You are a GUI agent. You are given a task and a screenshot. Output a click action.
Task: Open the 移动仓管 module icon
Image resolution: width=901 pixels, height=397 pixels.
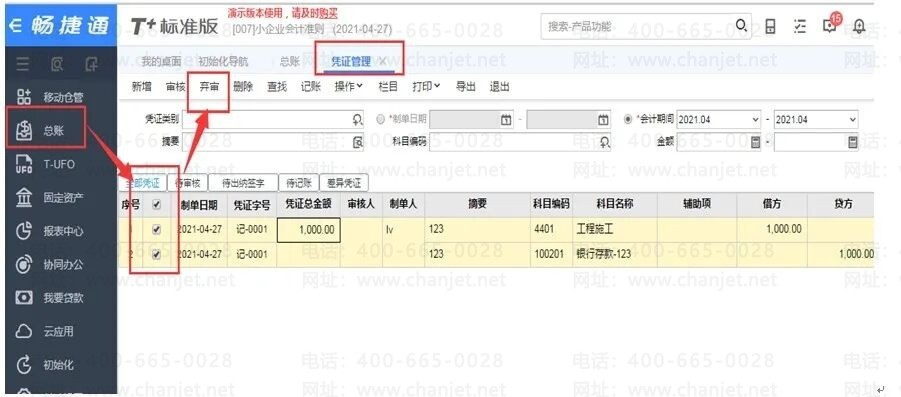[24, 97]
